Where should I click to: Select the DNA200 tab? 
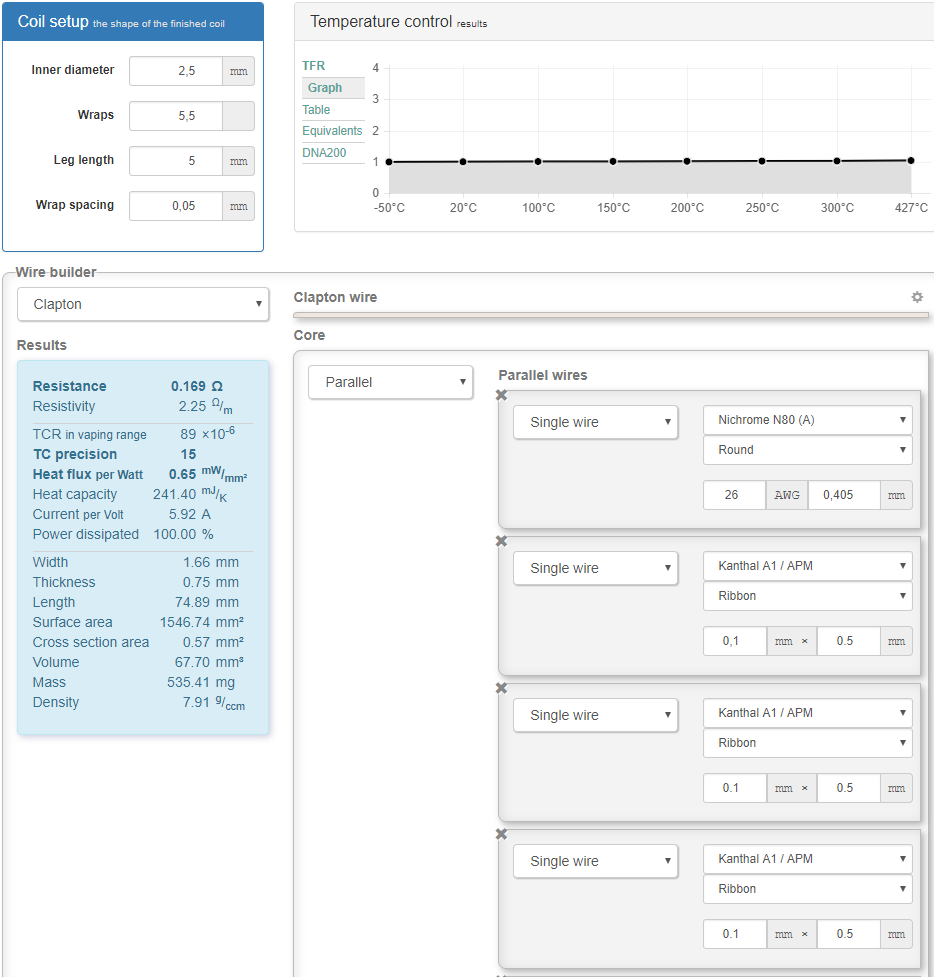click(324, 153)
